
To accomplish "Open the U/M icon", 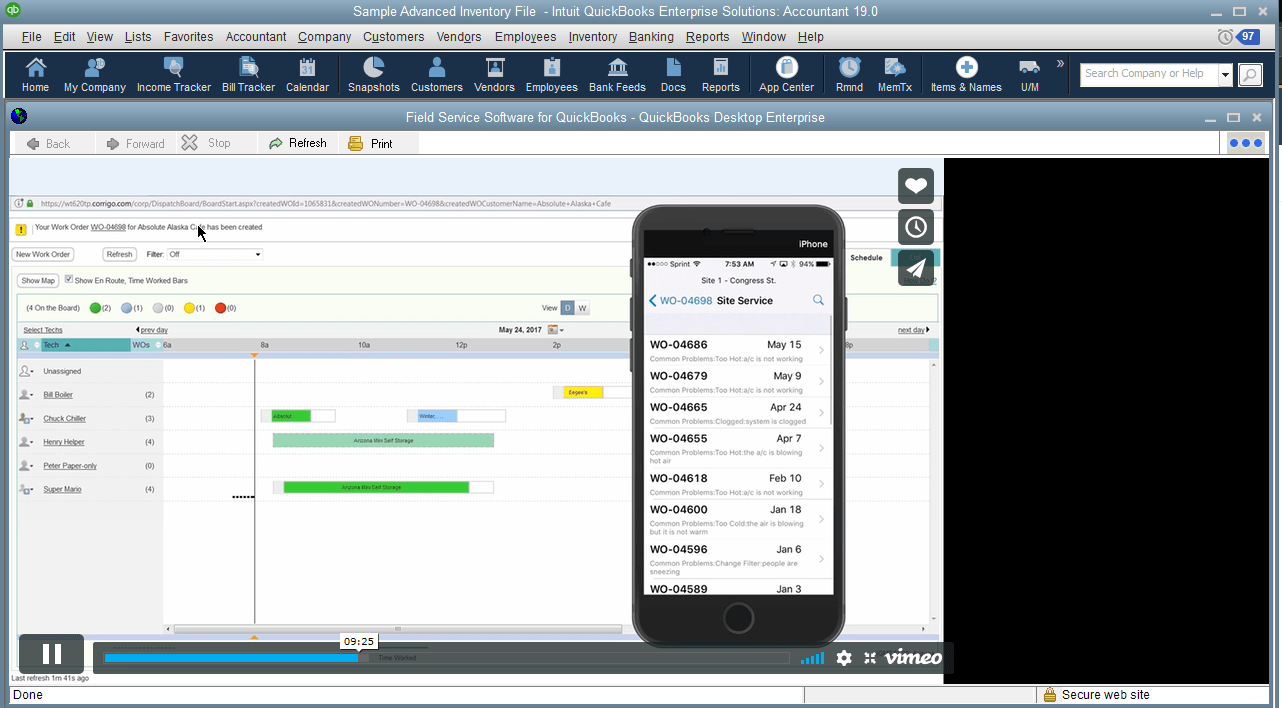I will pyautogui.click(x=1030, y=75).
